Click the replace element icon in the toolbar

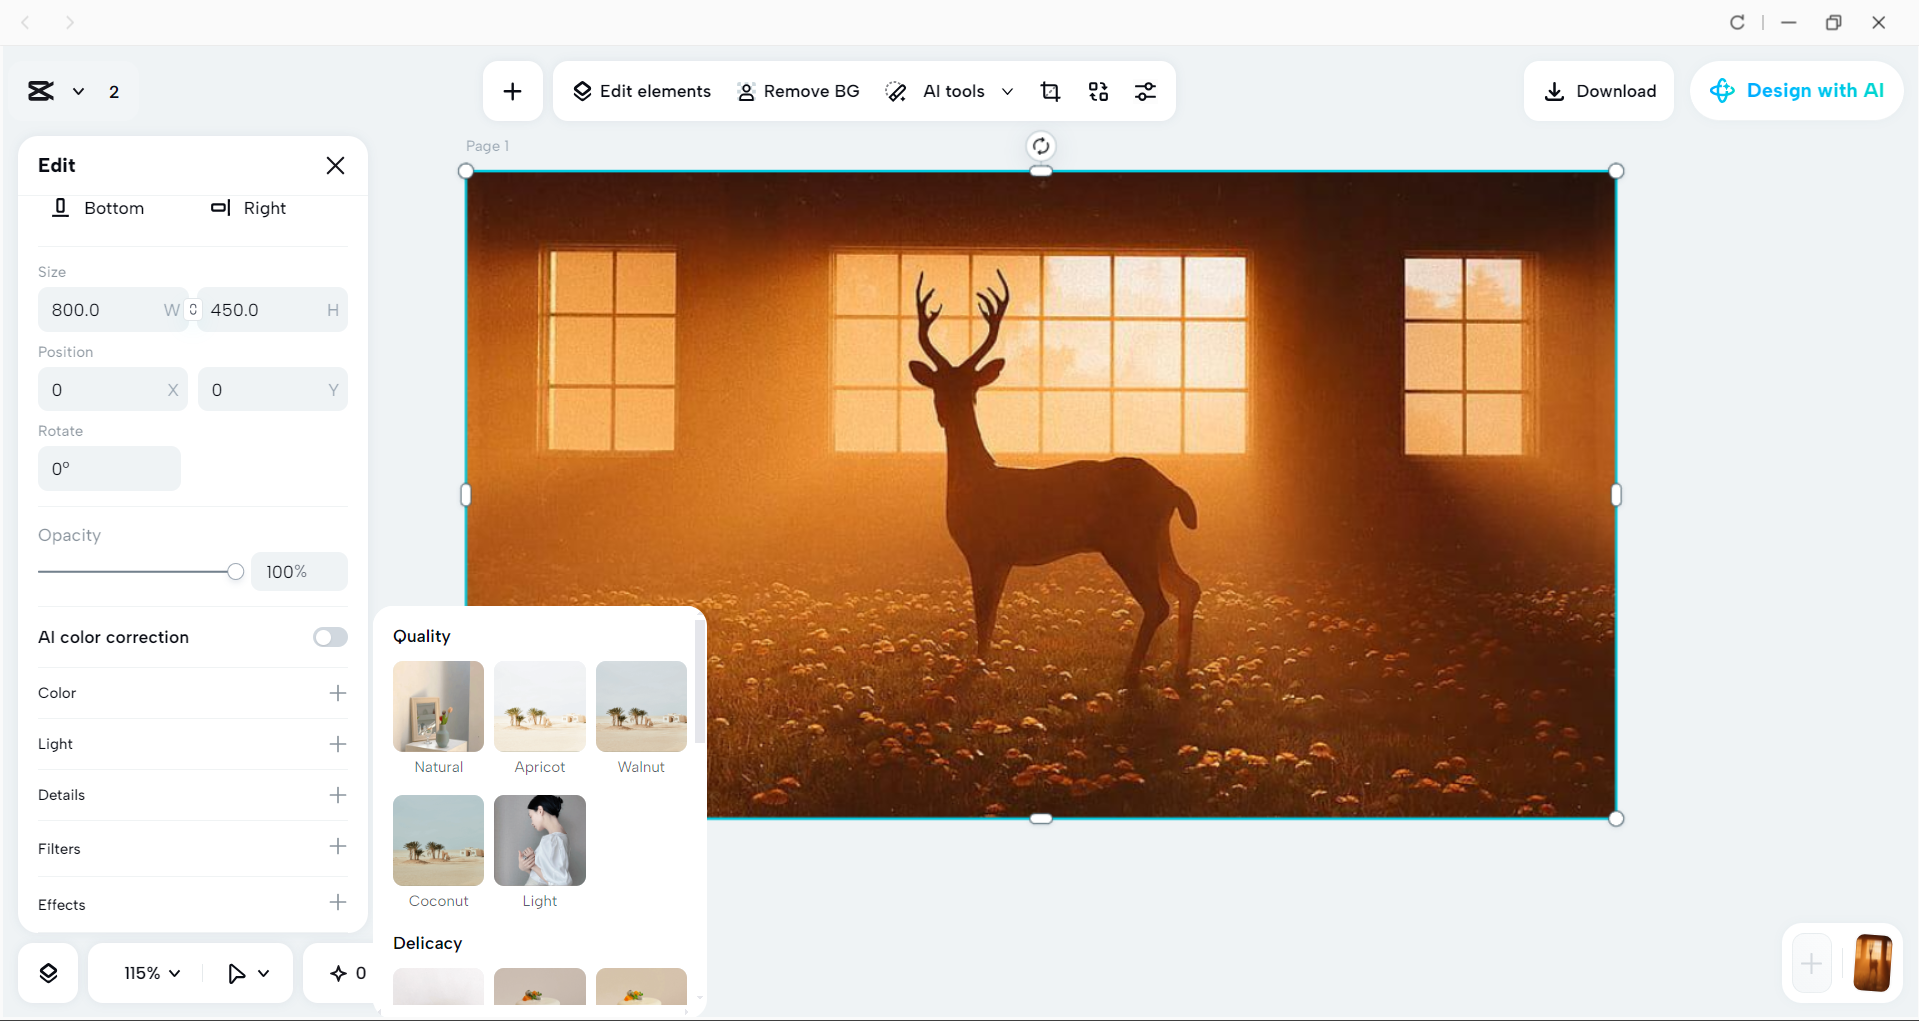tap(1098, 91)
